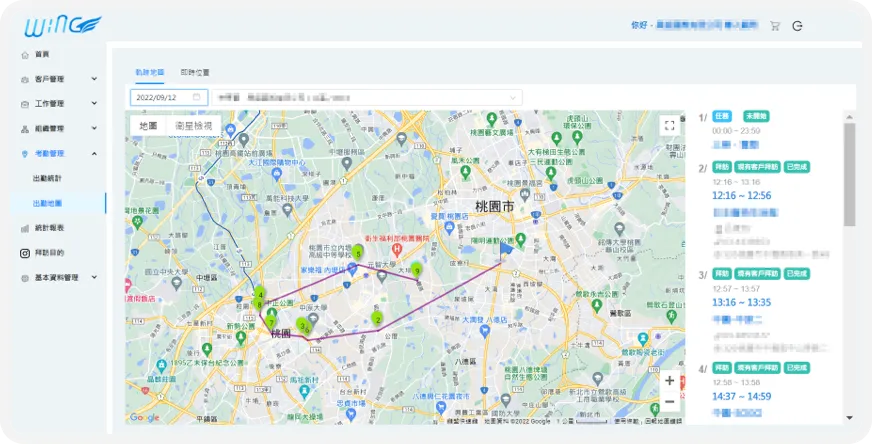Switch to the 軌跡地圖 tab

pos(150,72)
